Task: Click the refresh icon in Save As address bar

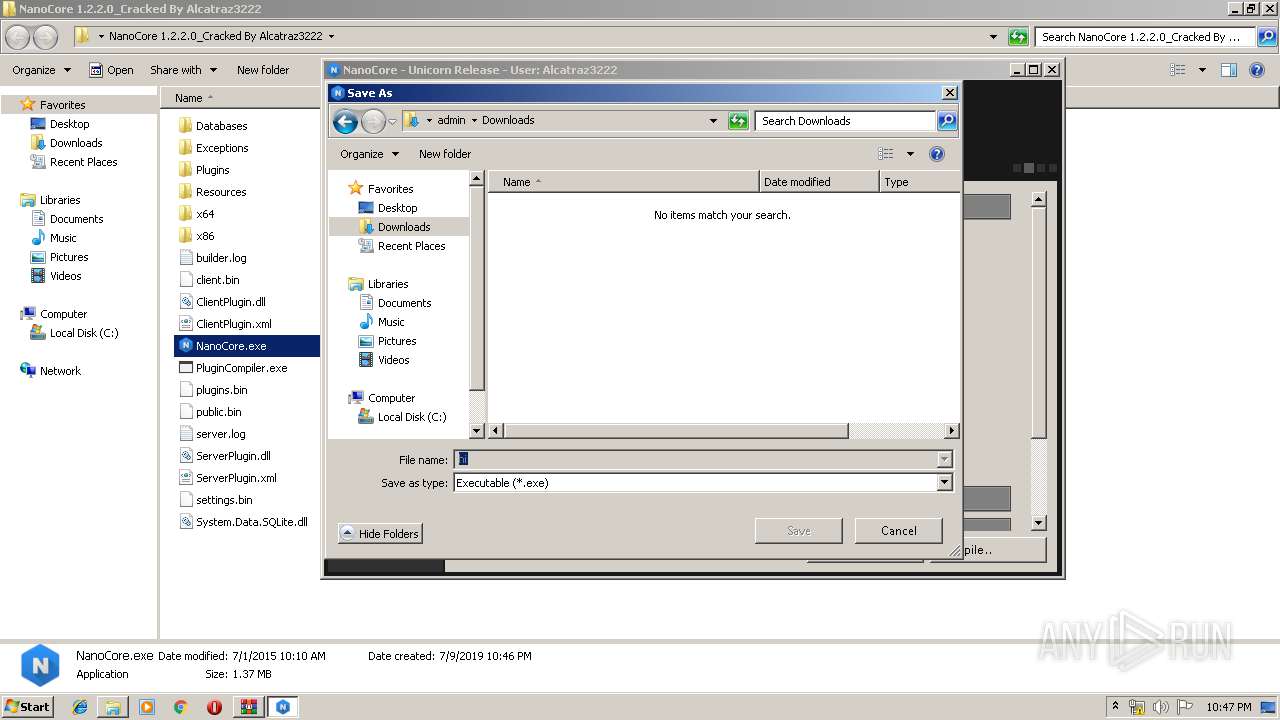Action: 738,121
